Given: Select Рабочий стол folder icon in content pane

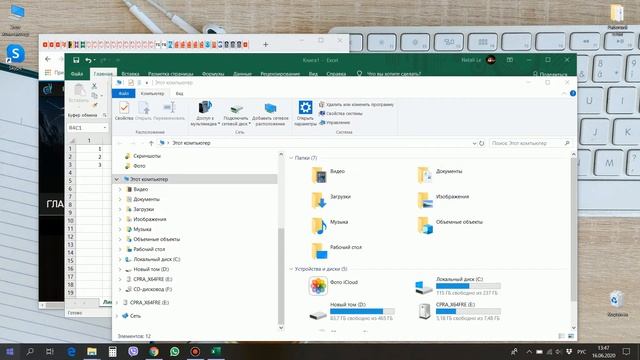Looking at the screenshot, I should [319, 251].
